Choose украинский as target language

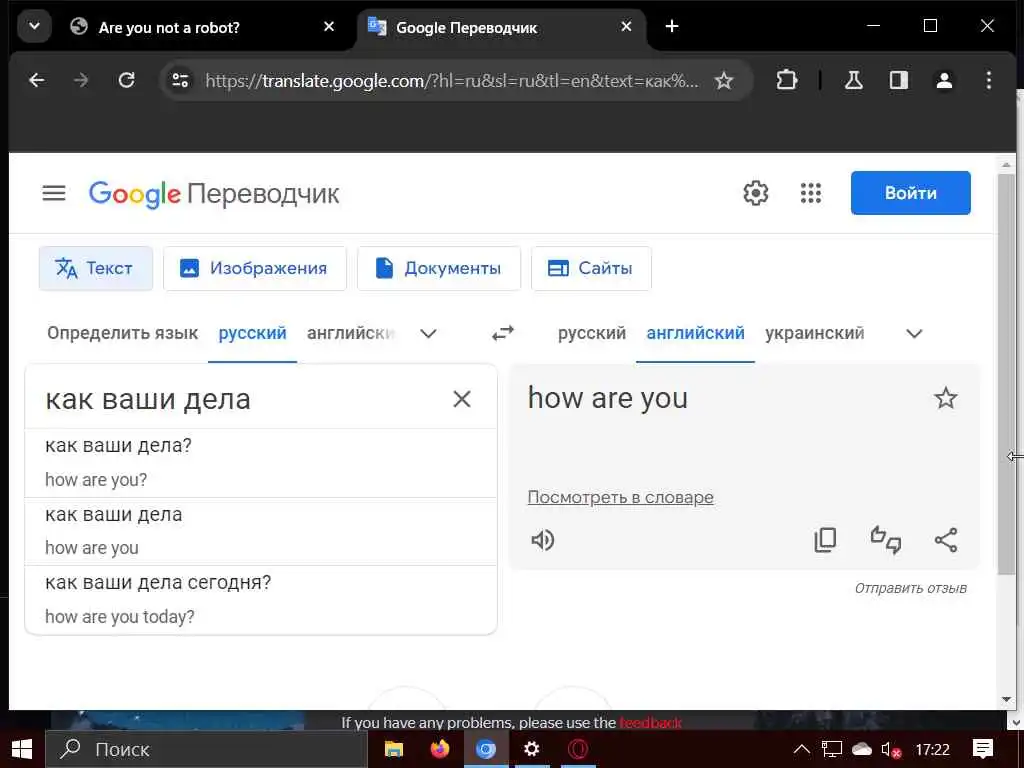tap(814, 333)
